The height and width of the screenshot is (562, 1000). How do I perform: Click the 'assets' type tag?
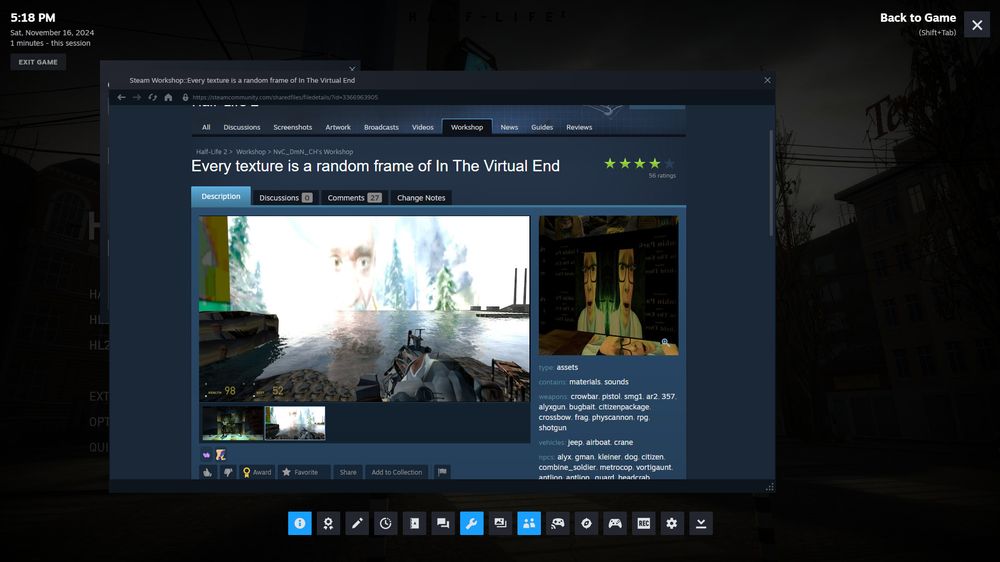[567, 367]
